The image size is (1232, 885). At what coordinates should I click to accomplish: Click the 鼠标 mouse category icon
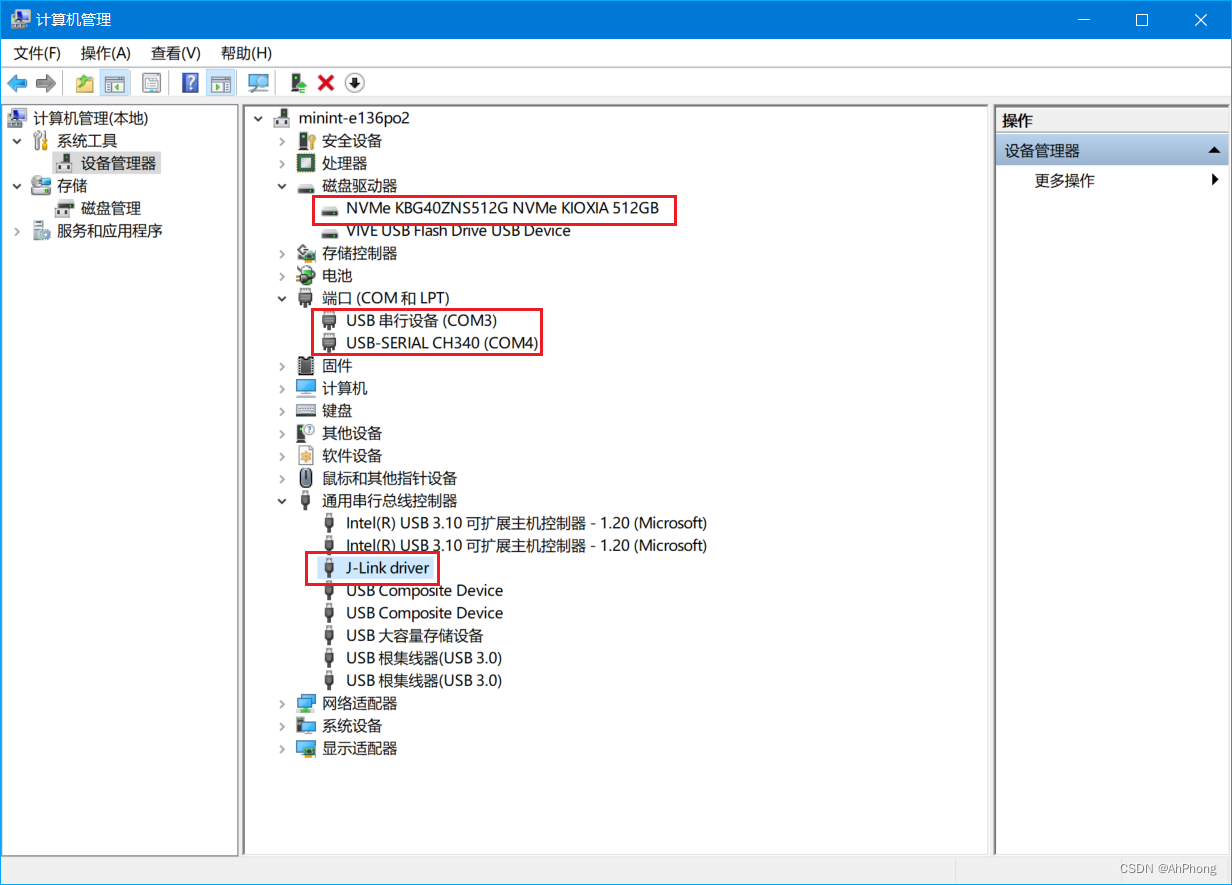point(307,478)
